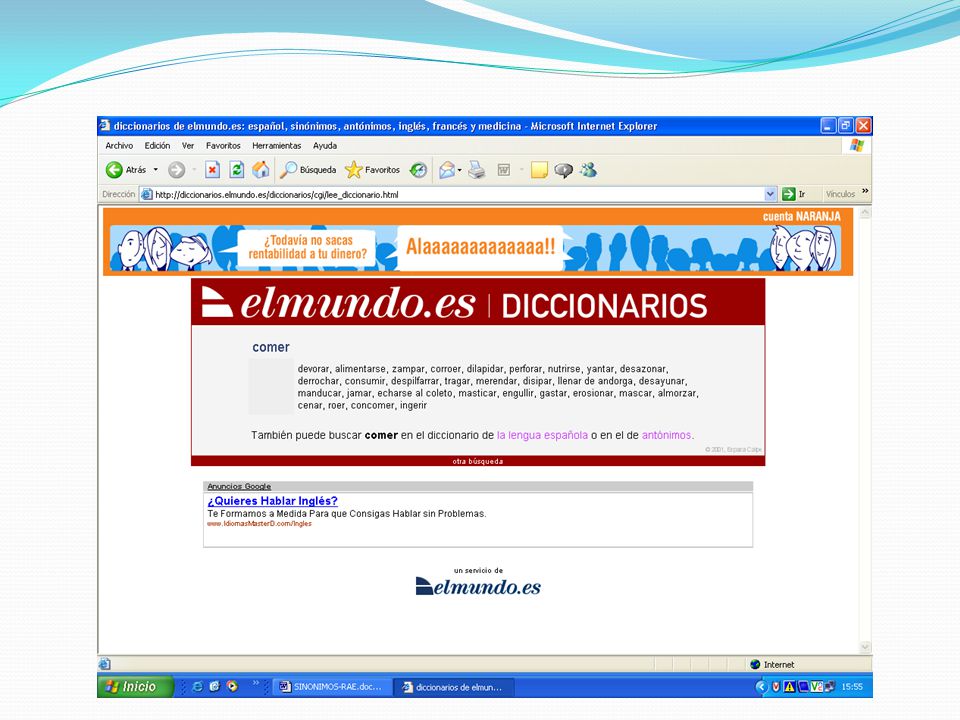Open the Búsqueda search panel
960x720 pixels.
tap(308, 170)
